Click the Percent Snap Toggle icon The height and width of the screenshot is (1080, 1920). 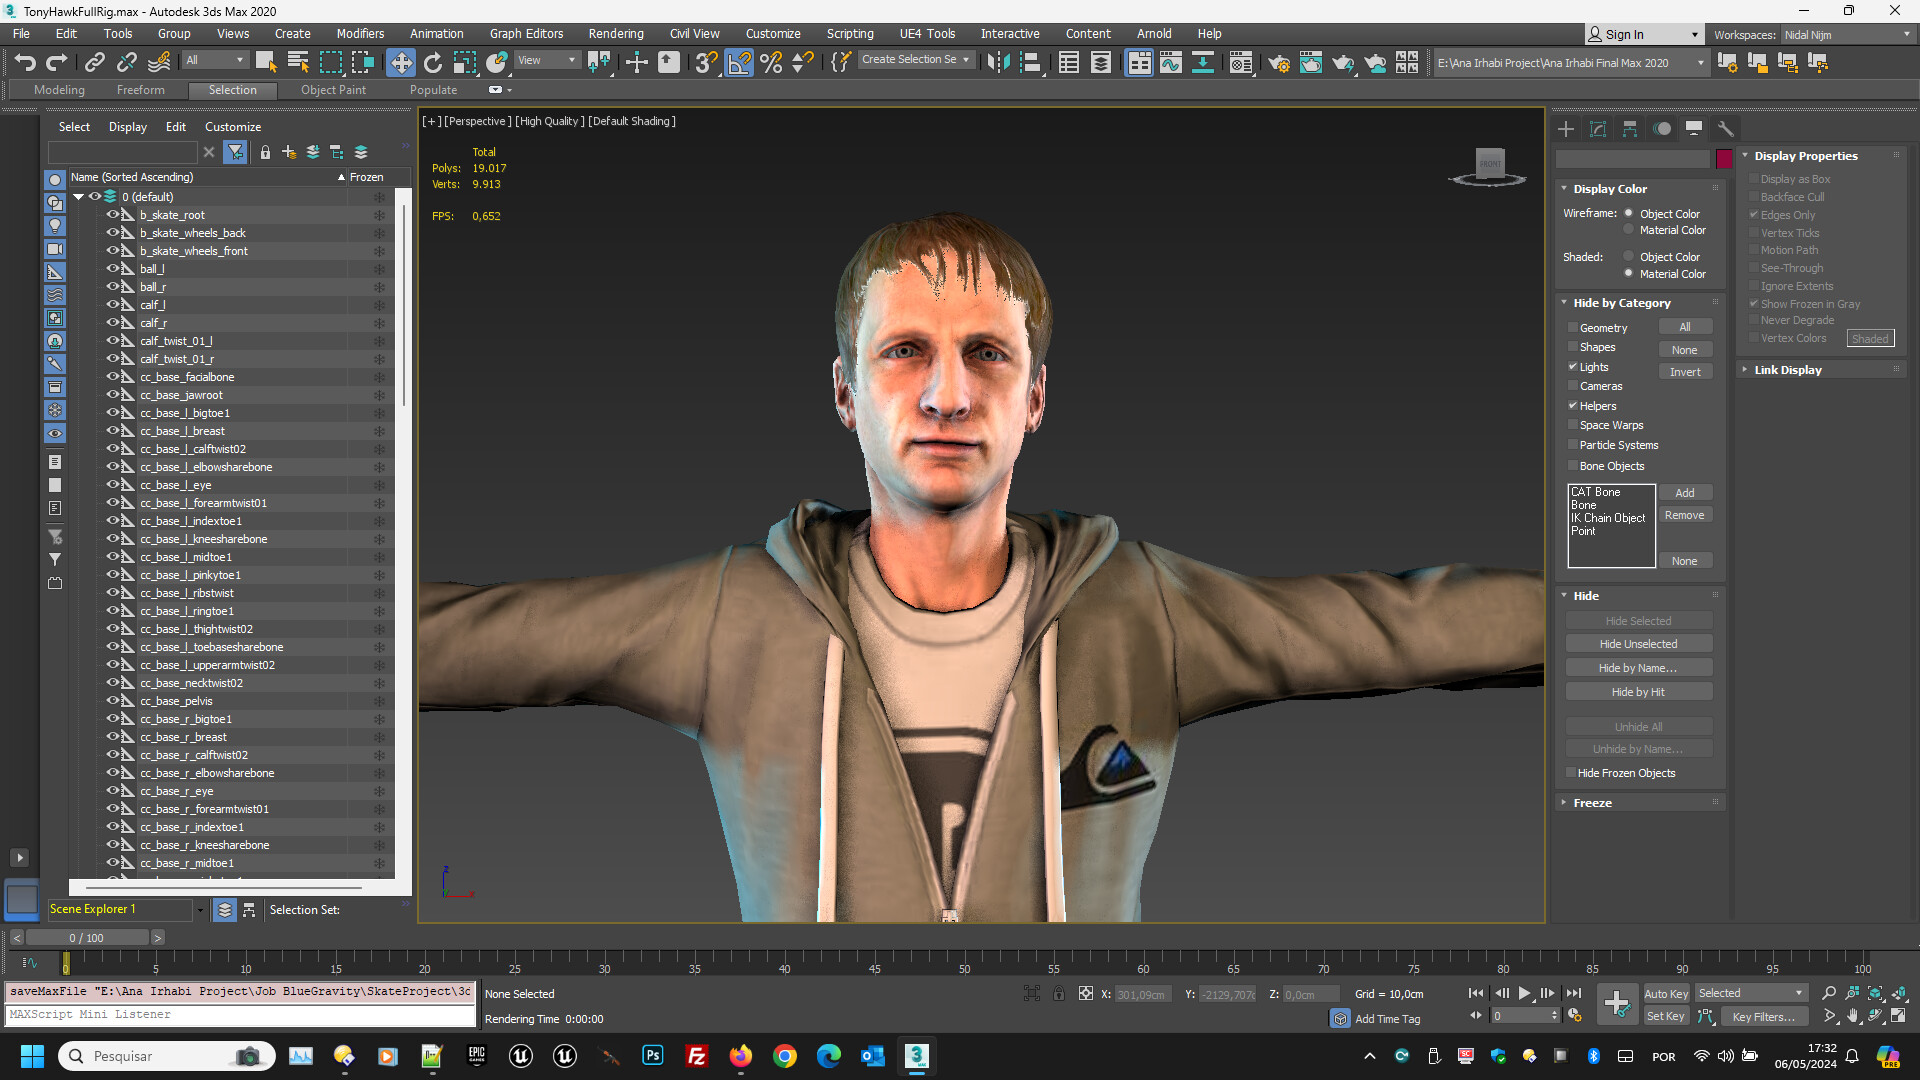pyautogui.click(x=770, y=62)
